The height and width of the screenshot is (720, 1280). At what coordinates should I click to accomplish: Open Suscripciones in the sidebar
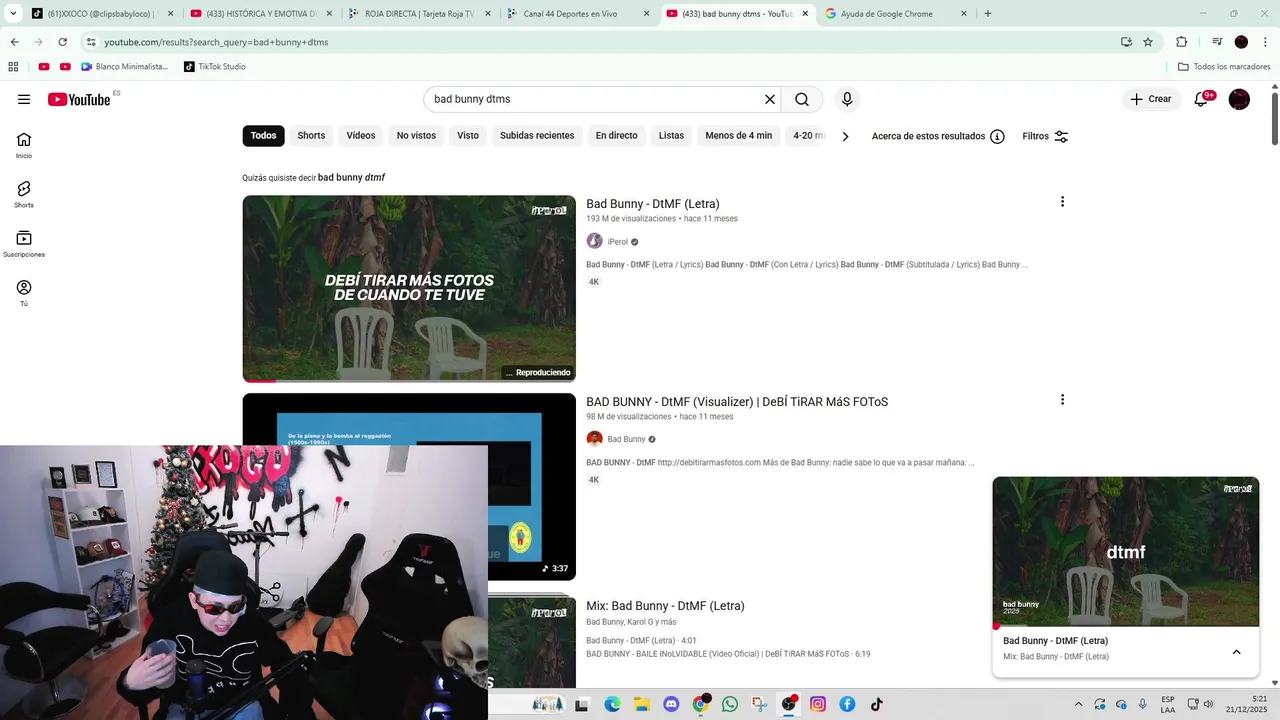[24, 244]
